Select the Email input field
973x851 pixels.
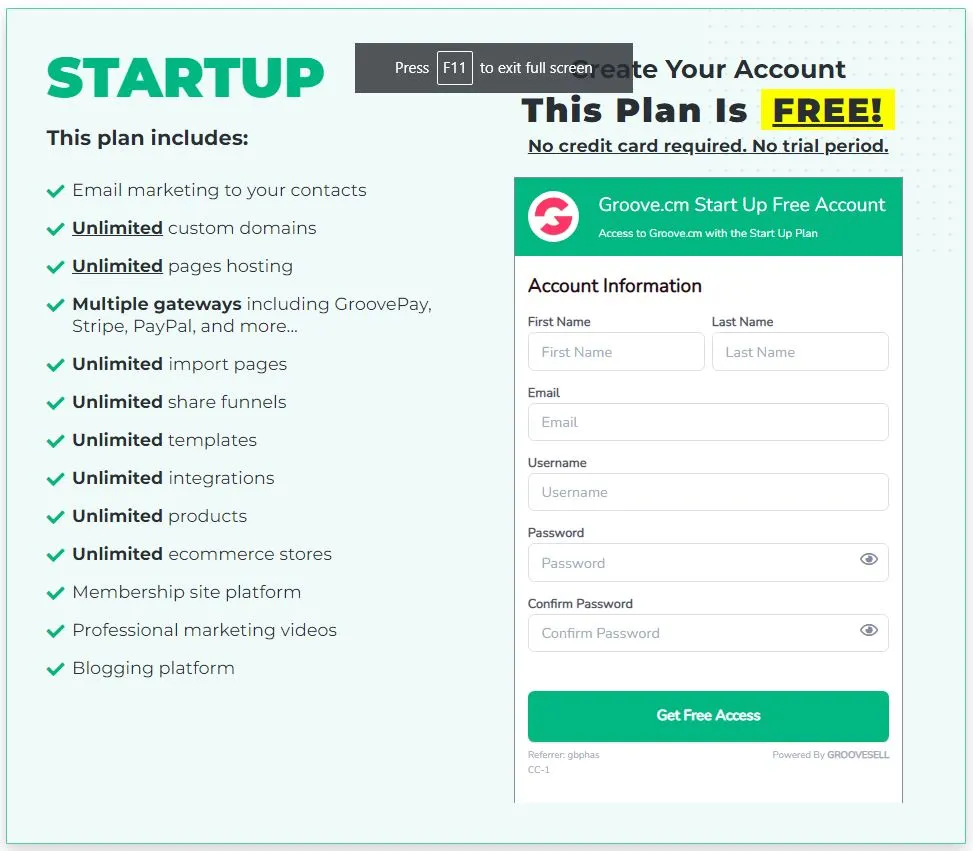click(708, 422)
